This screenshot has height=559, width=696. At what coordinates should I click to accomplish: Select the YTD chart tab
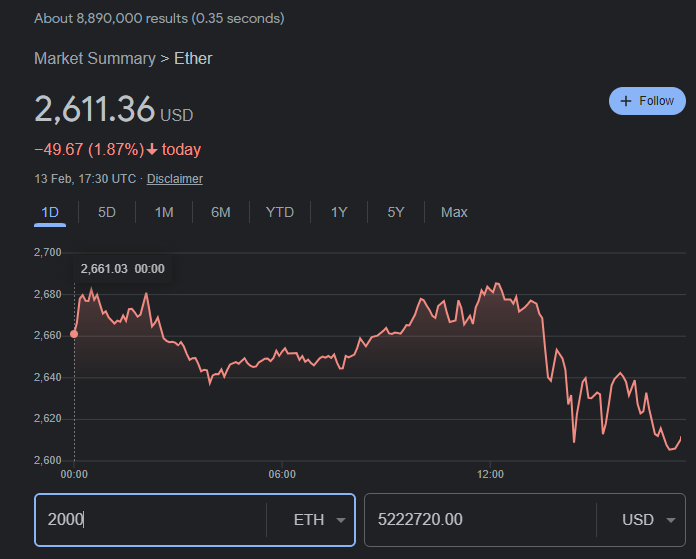click(x=280, y=212)
